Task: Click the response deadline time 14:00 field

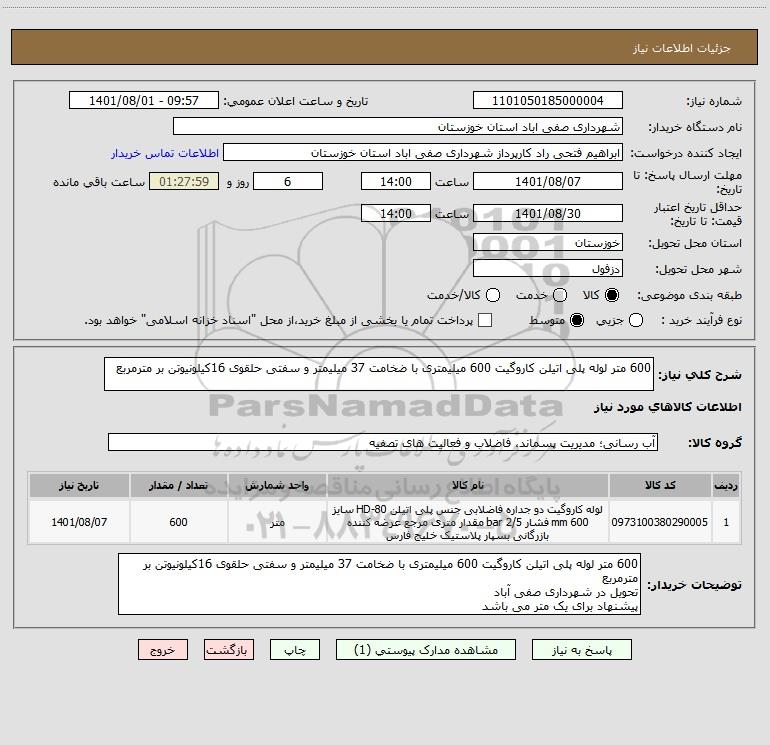Action: 396,181
